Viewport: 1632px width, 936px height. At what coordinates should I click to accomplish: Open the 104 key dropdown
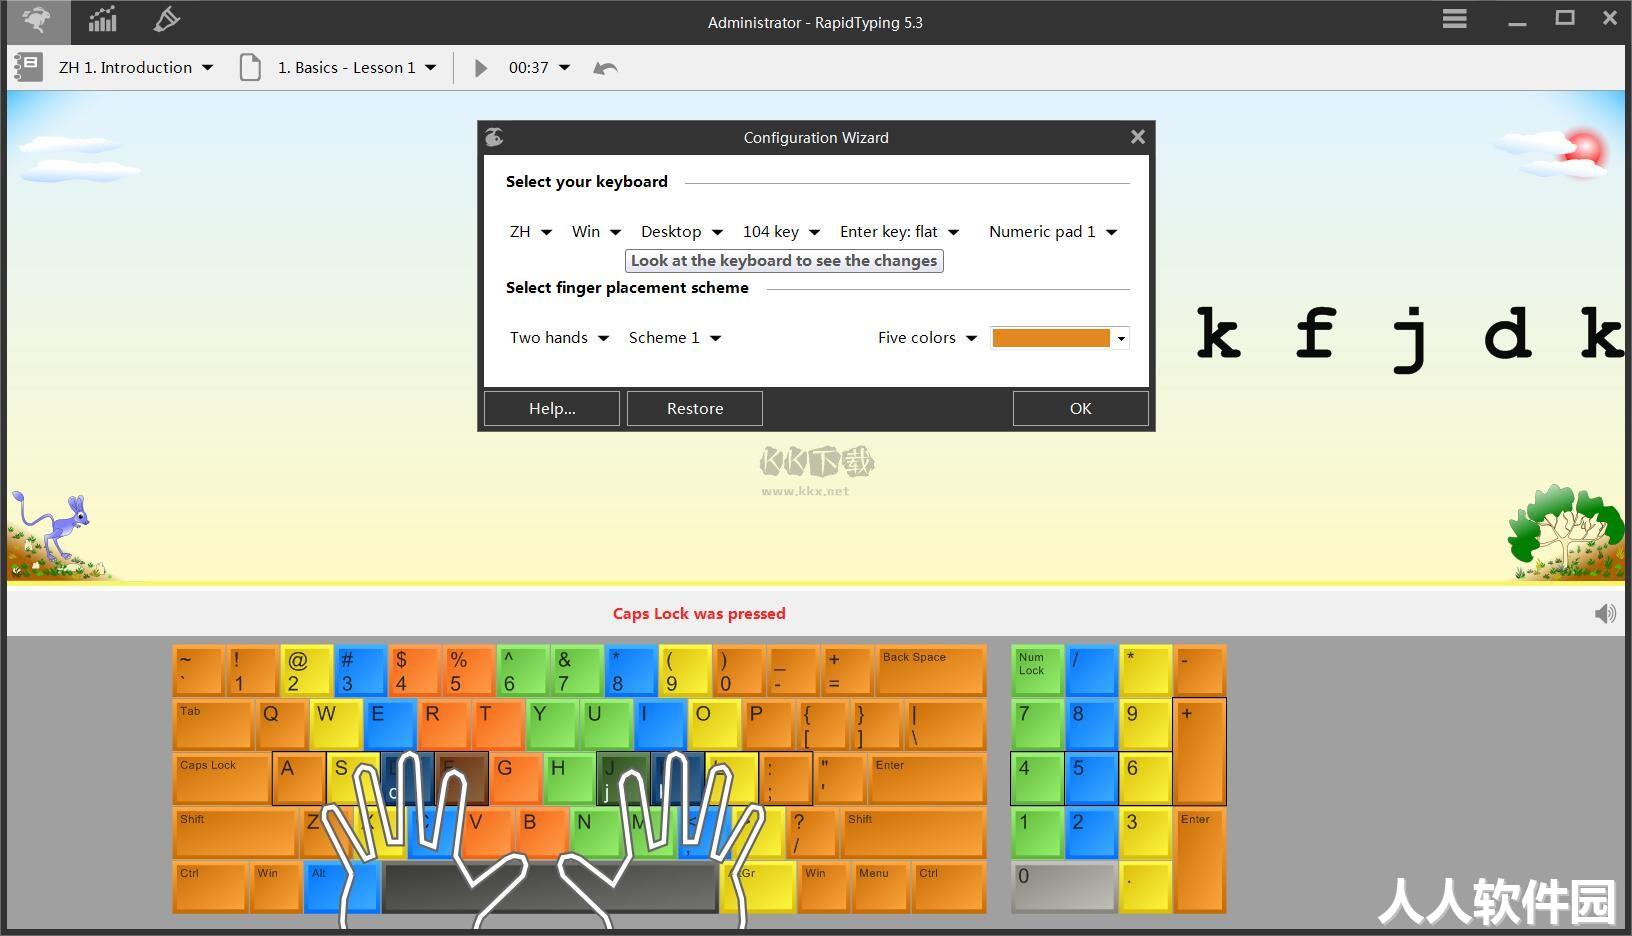781,232
